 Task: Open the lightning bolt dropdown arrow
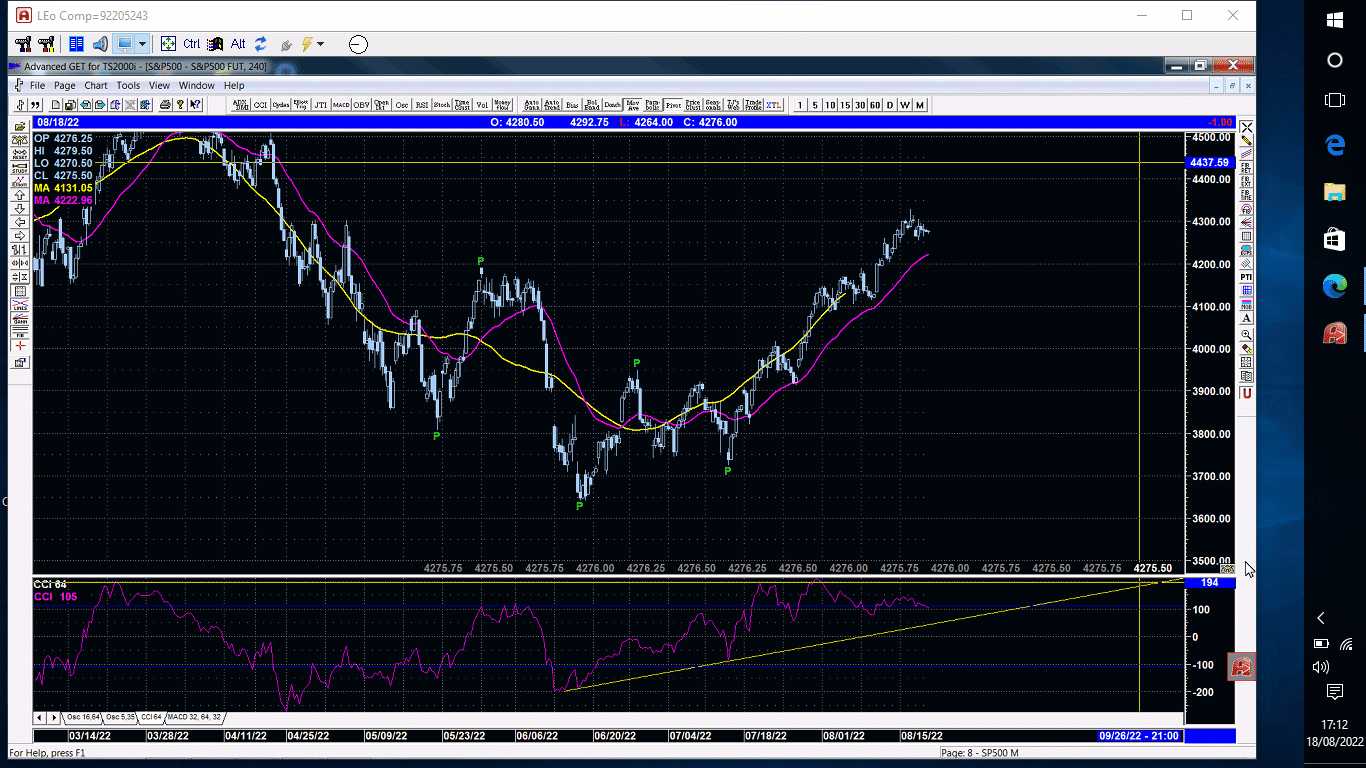click(x=321, y=44)
